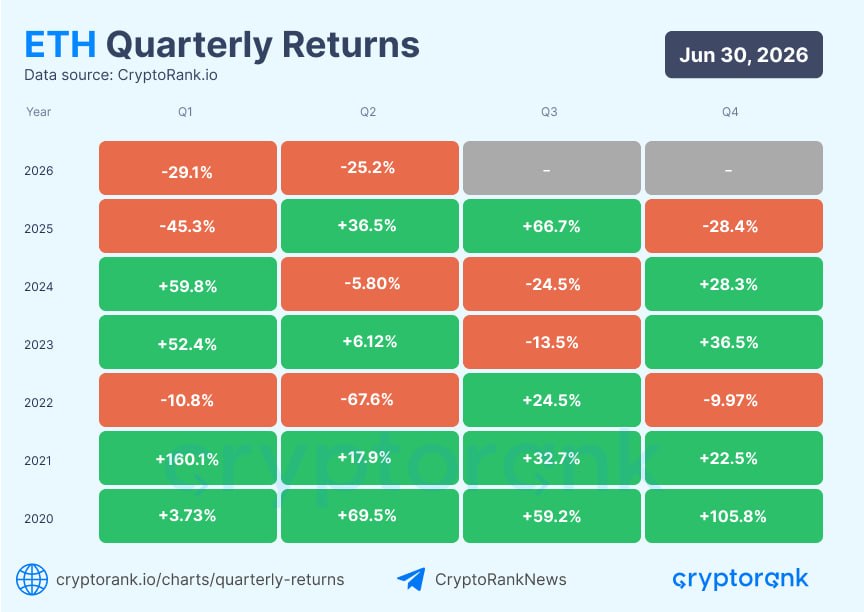This screenshot has height=612, width=864.
Task: Open the cryptorank.io/charts/quarterly-returns link
Action: (x=200, y=579)
